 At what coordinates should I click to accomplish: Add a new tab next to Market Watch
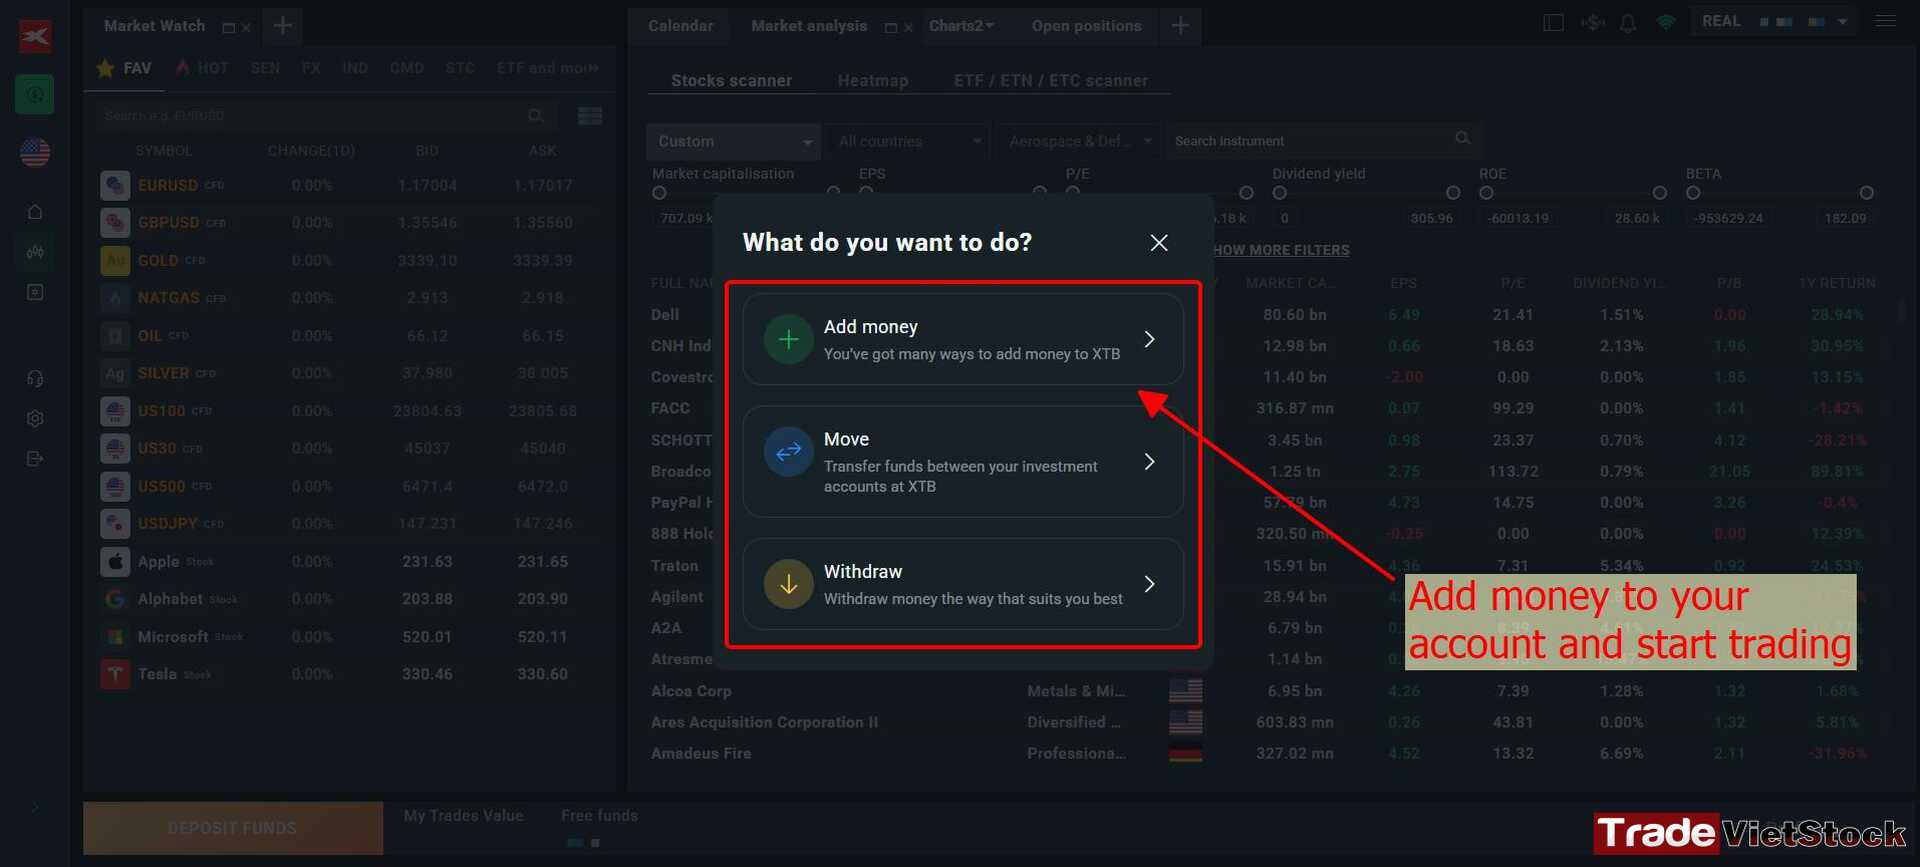[283, 25]
